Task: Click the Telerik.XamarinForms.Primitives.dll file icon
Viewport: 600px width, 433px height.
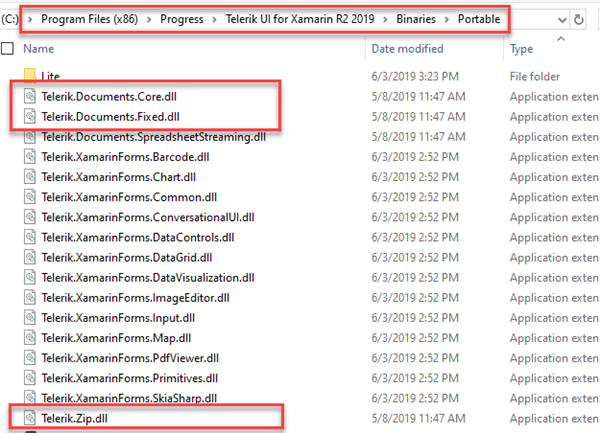Action: (30, 378)
